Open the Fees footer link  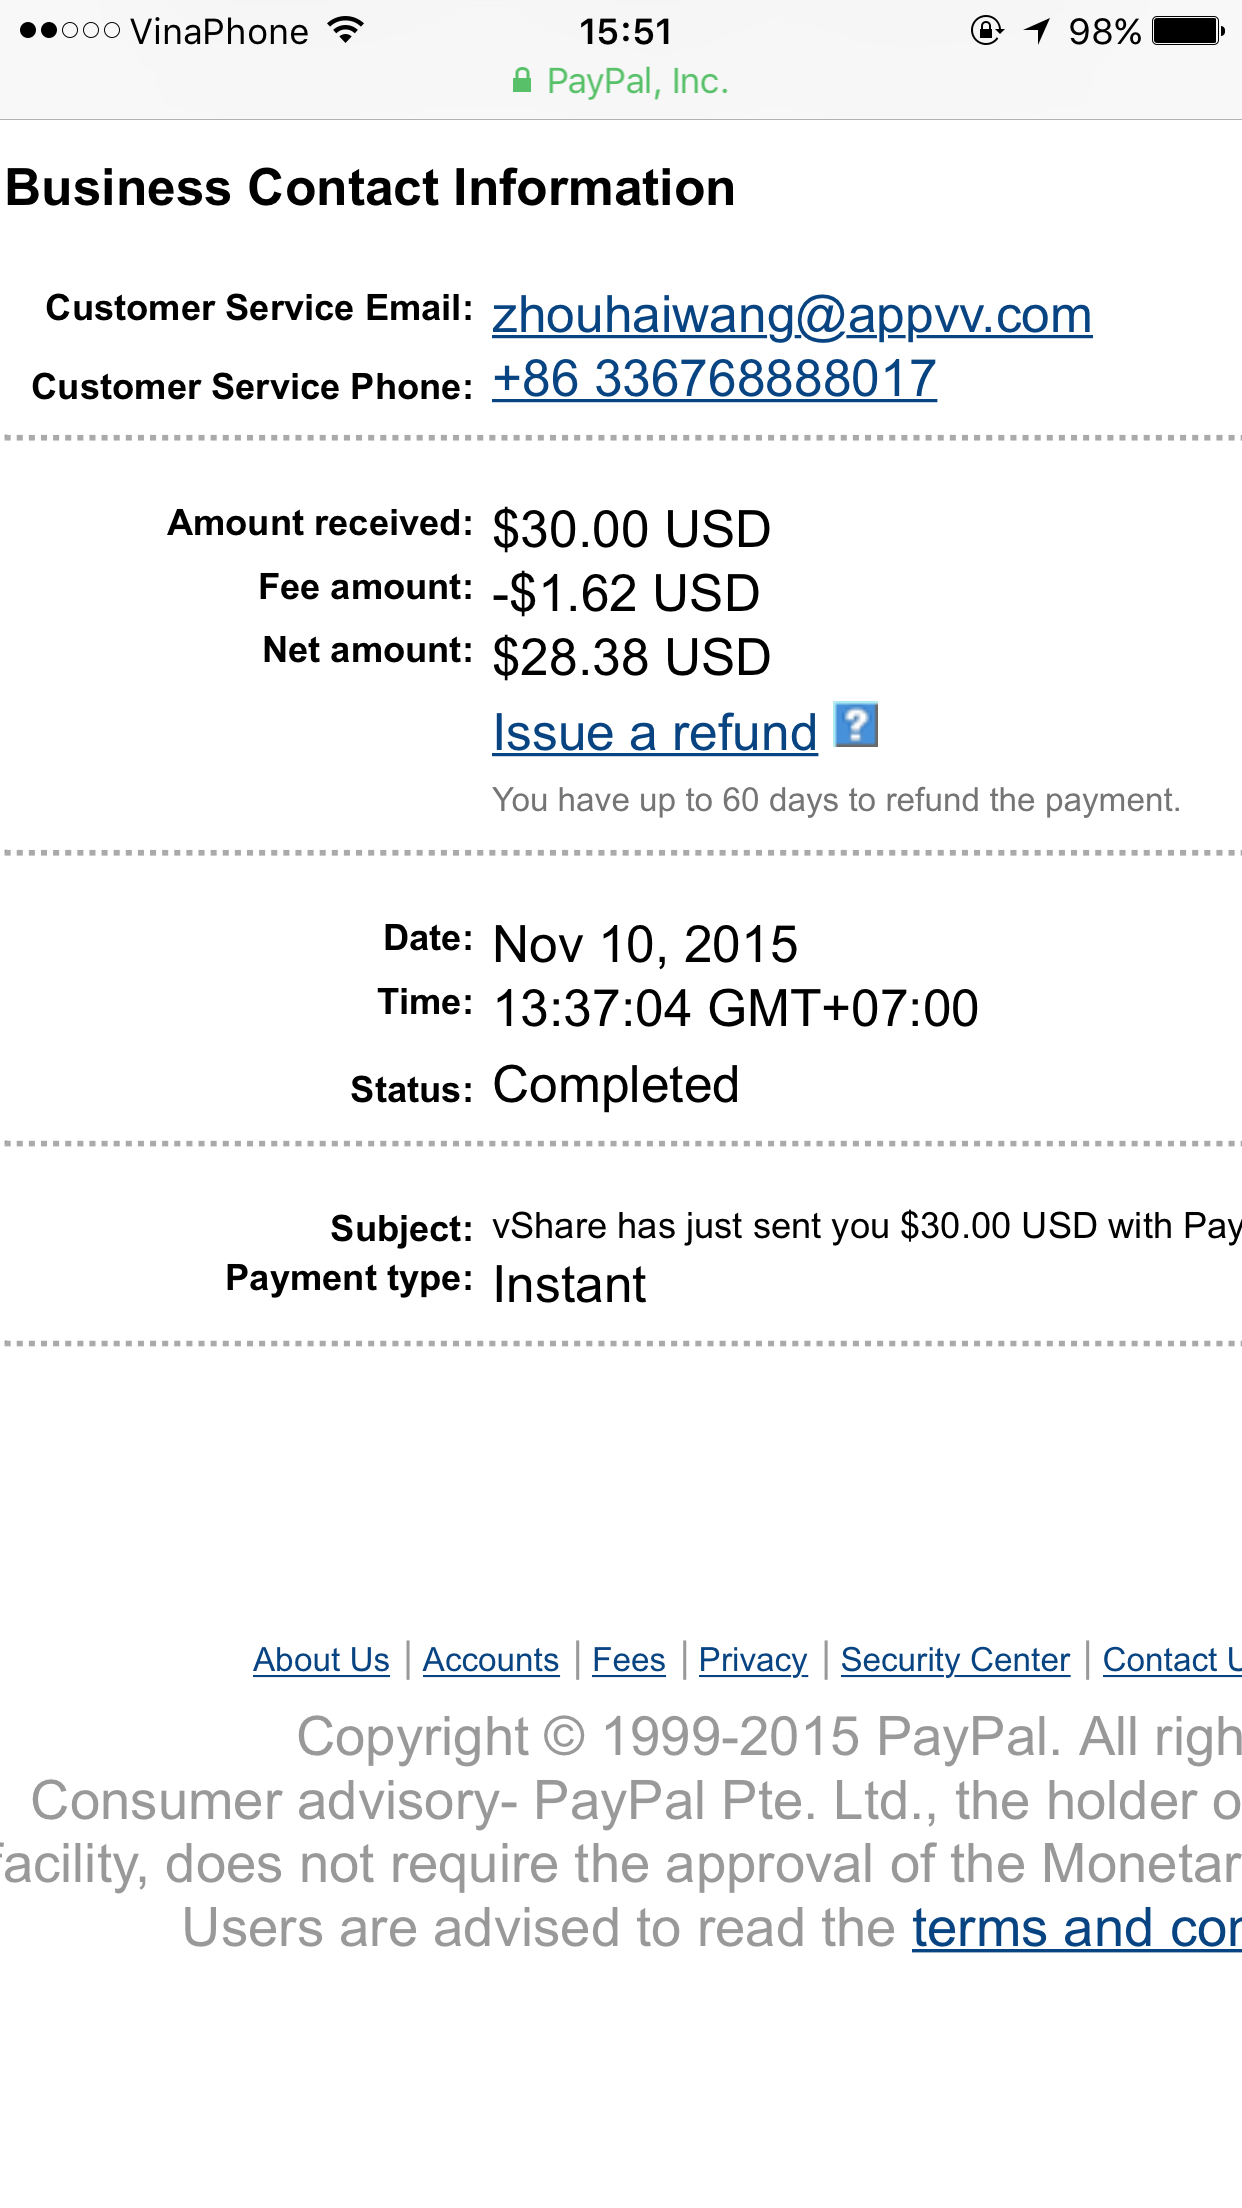point(628,1660)
